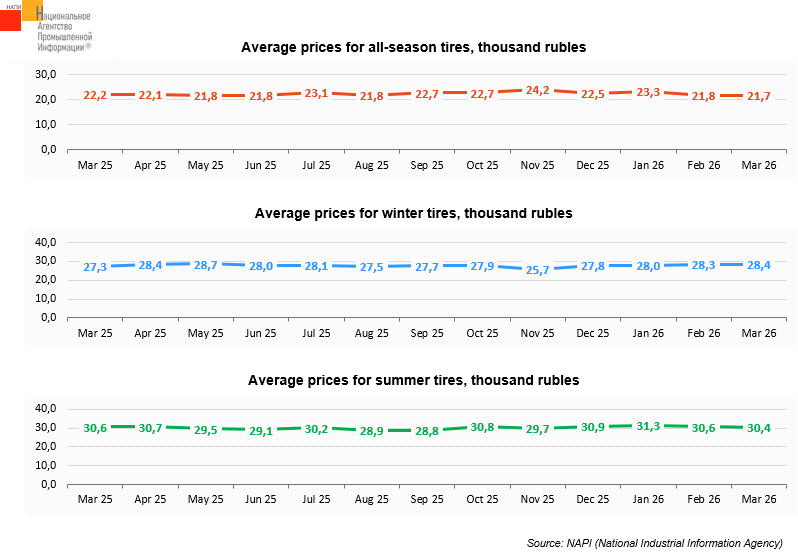This screenshot has width=798, height=556.
Task: Click the 30,0 y-axis label on all-season chart
Action: pyautogui.click(x=44, y=74)
